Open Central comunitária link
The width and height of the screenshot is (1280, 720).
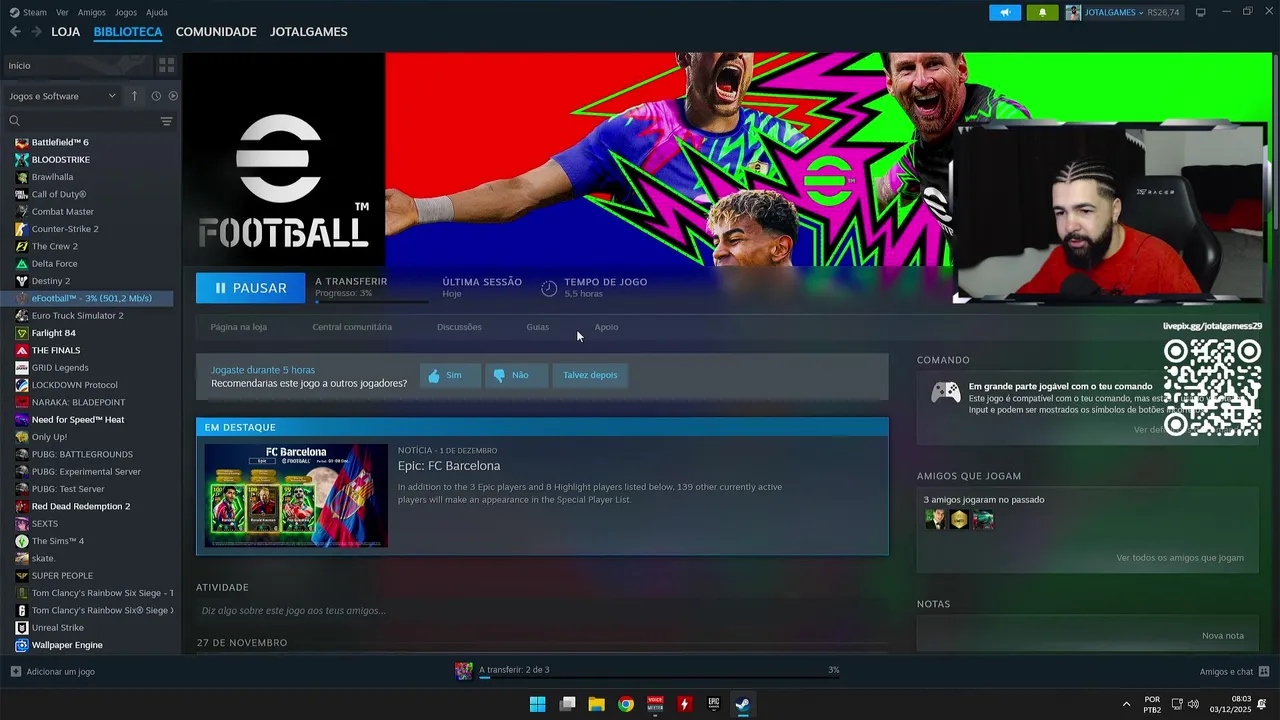[352, 327]
